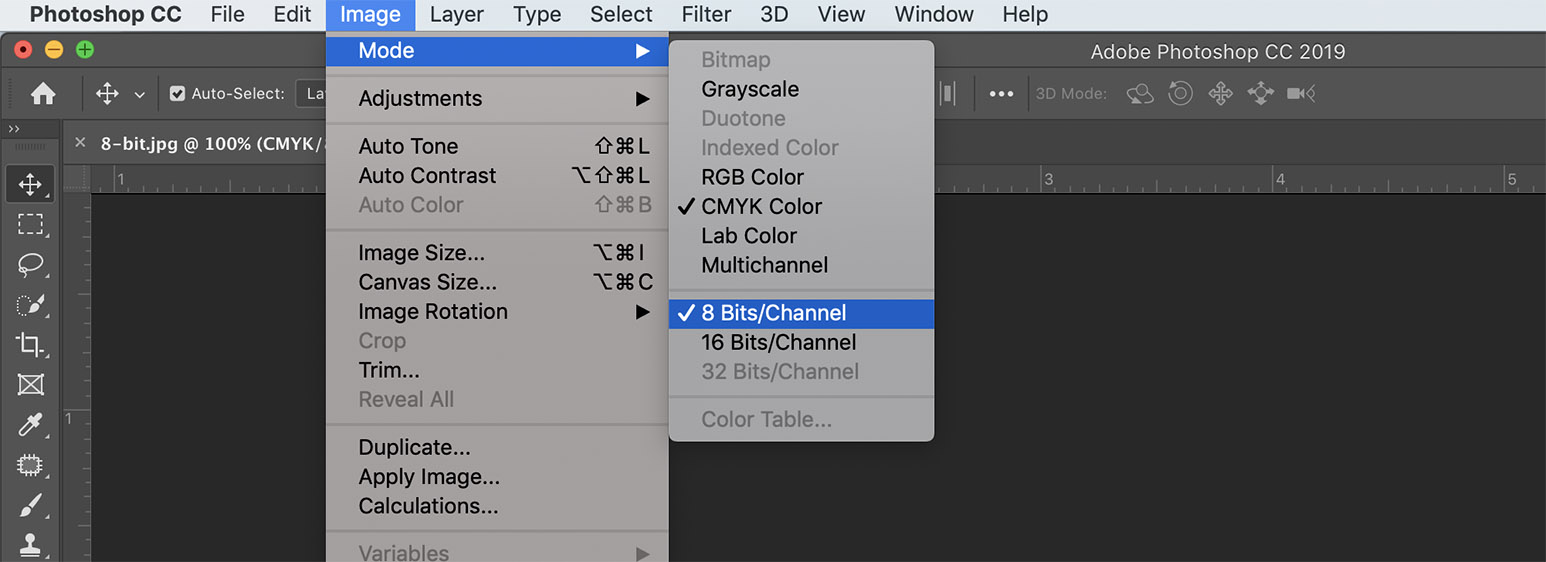Open Calculations dialog
The width and height of the screenshot is (1546, 562).
click(x=497, y=506)
